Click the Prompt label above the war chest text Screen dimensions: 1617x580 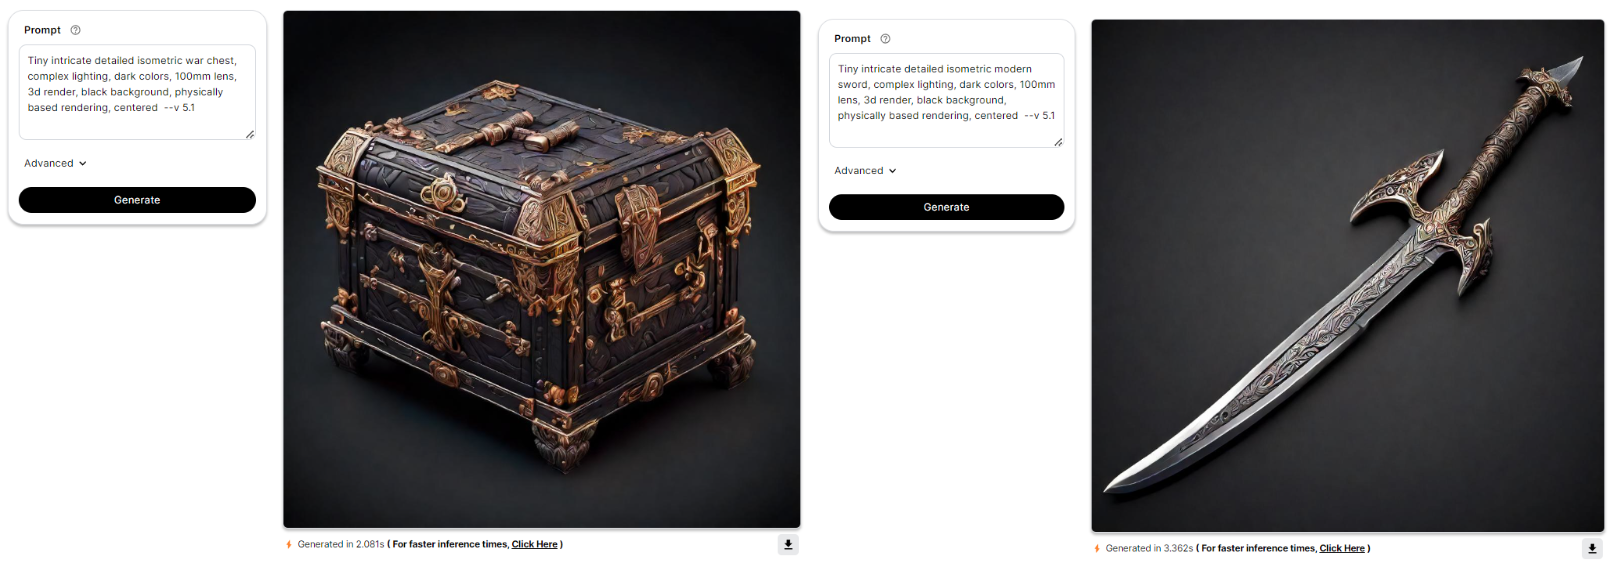(42, 30)
